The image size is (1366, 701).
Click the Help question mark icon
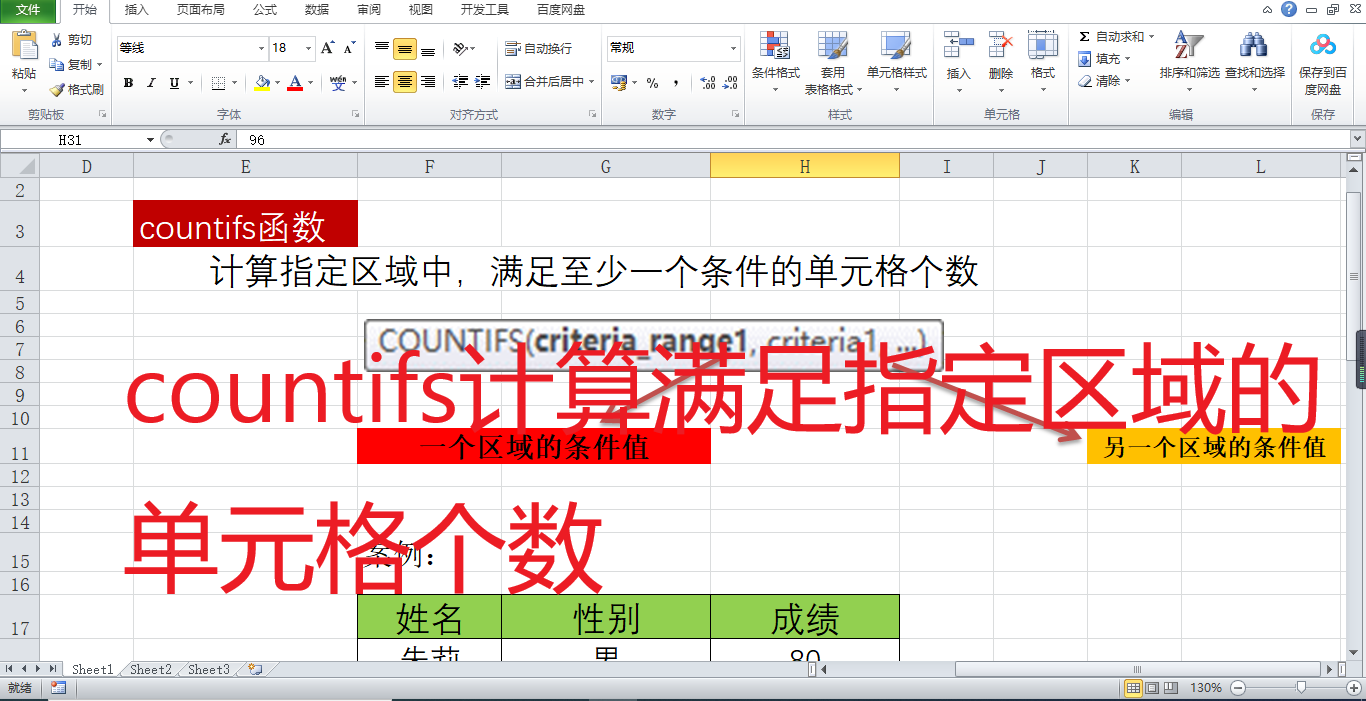click(x=1289, y=9)
